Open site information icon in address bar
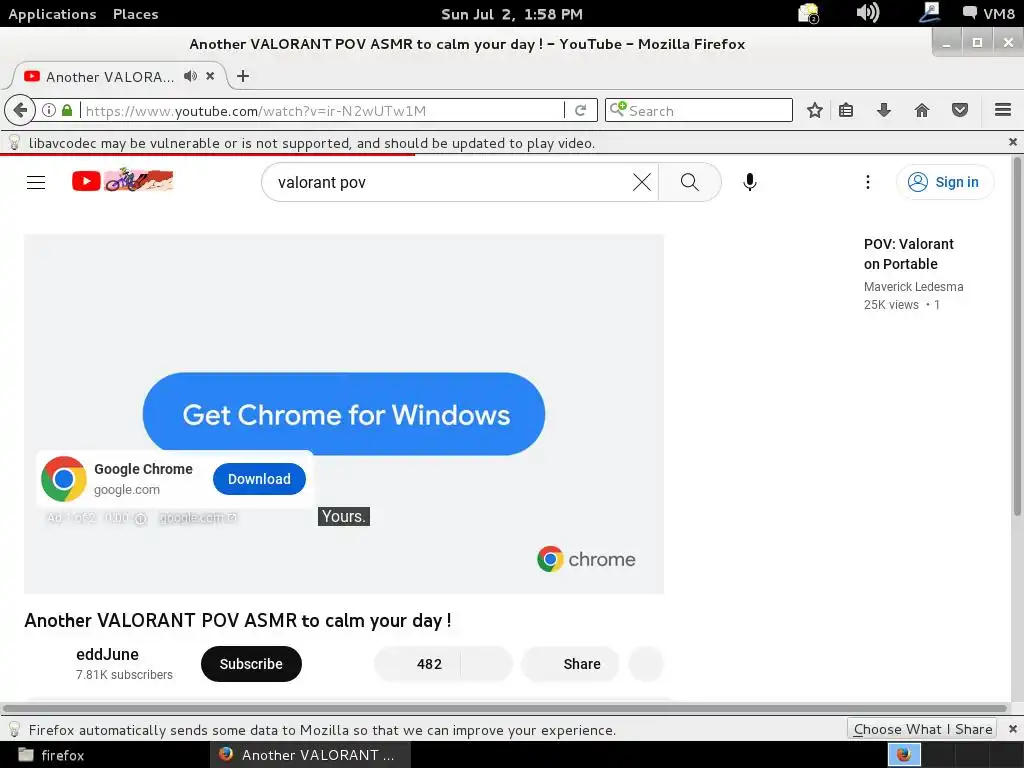 pyautogui.click(x=49, y=110)
